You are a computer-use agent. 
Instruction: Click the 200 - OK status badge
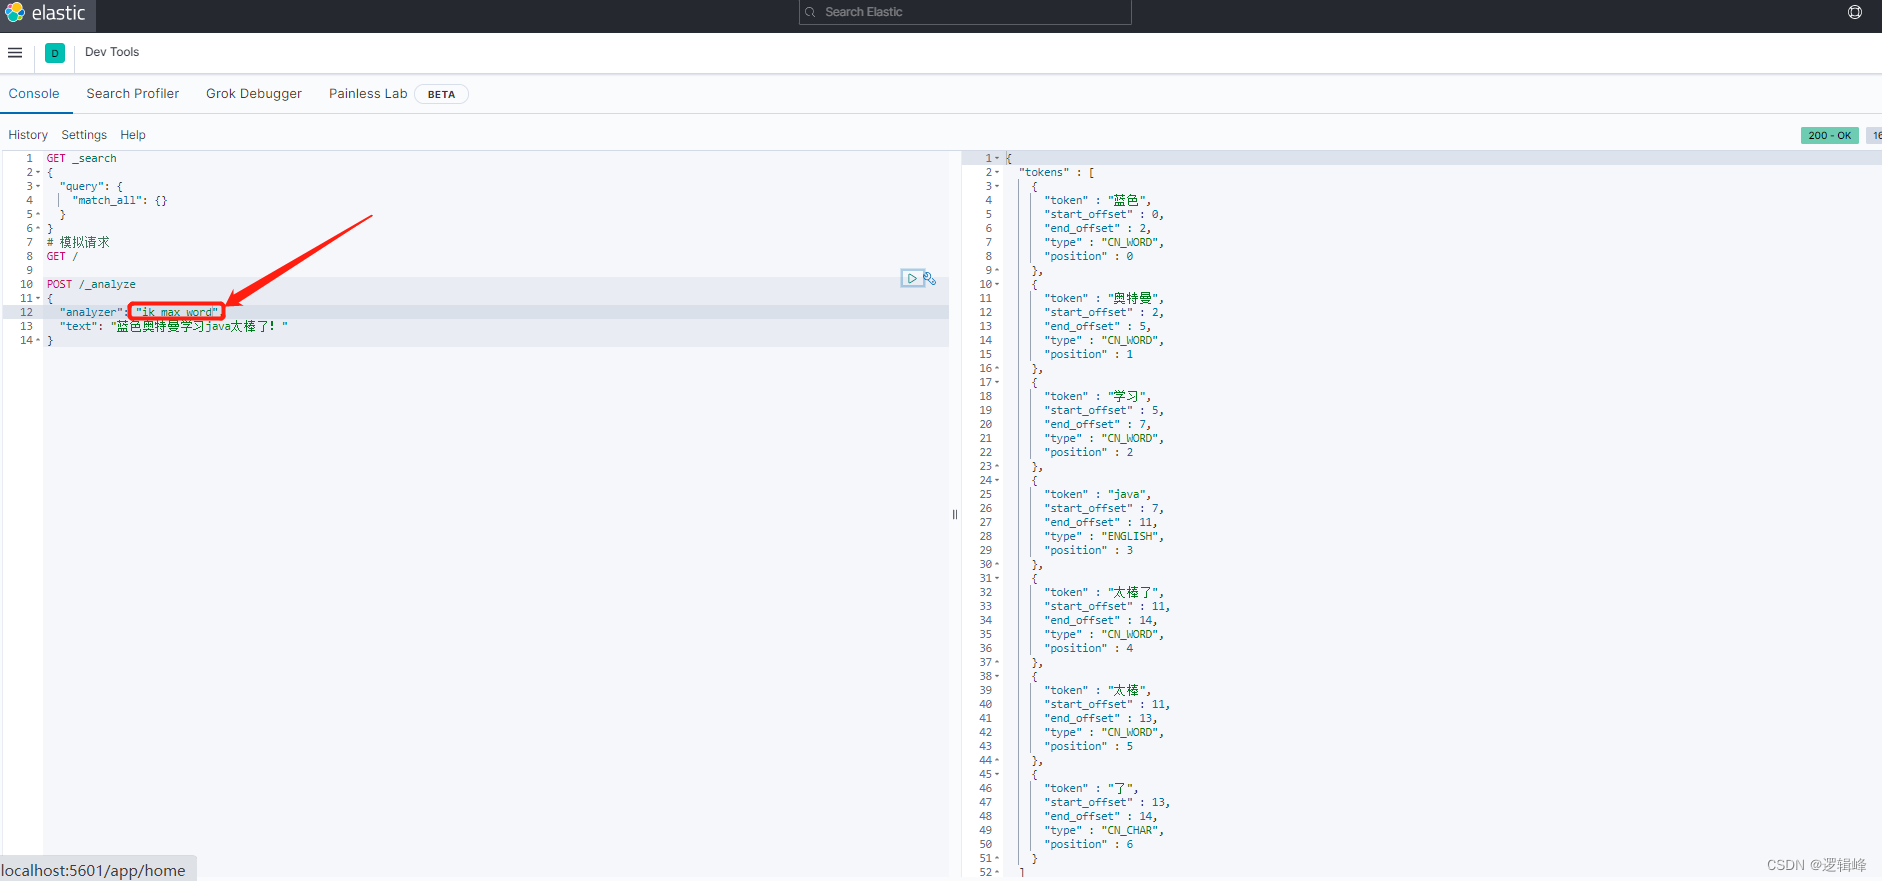(1829, 135)
